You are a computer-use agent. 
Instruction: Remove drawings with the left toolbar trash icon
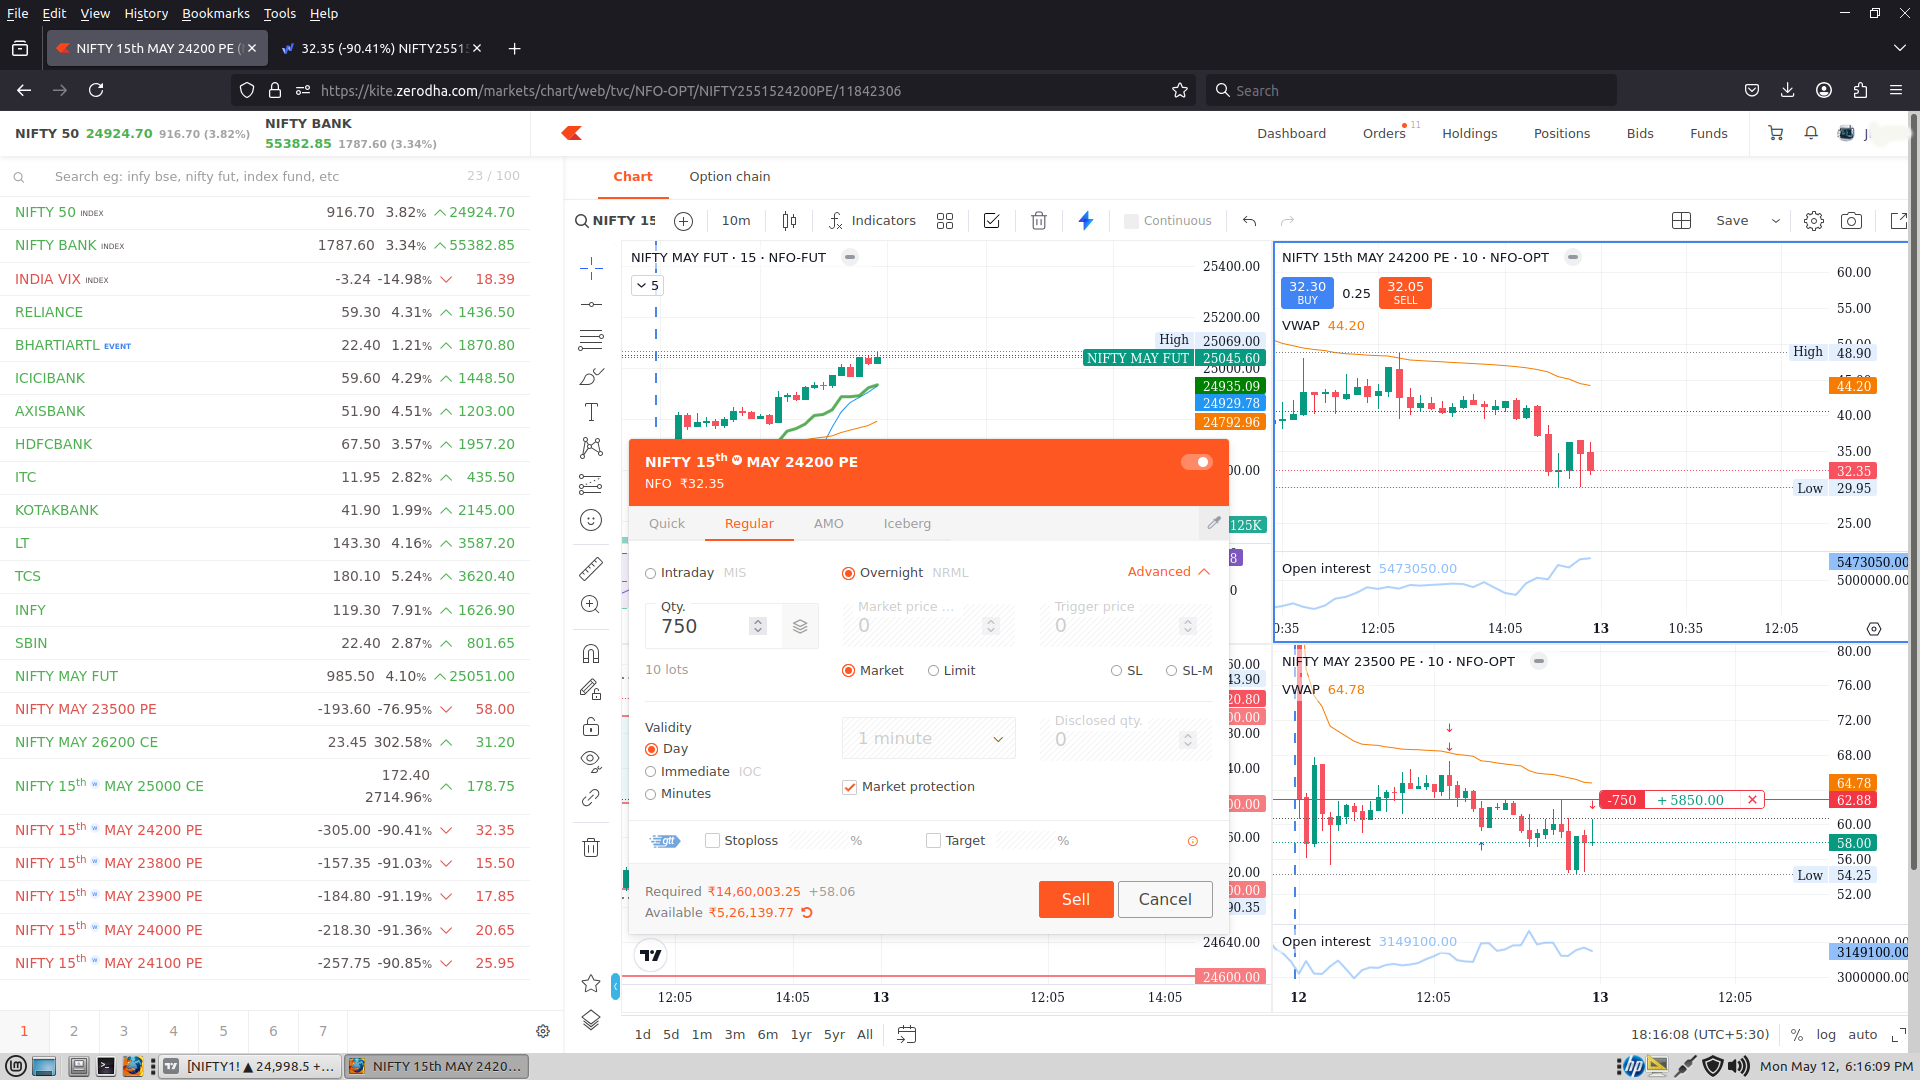click(591, 847)
